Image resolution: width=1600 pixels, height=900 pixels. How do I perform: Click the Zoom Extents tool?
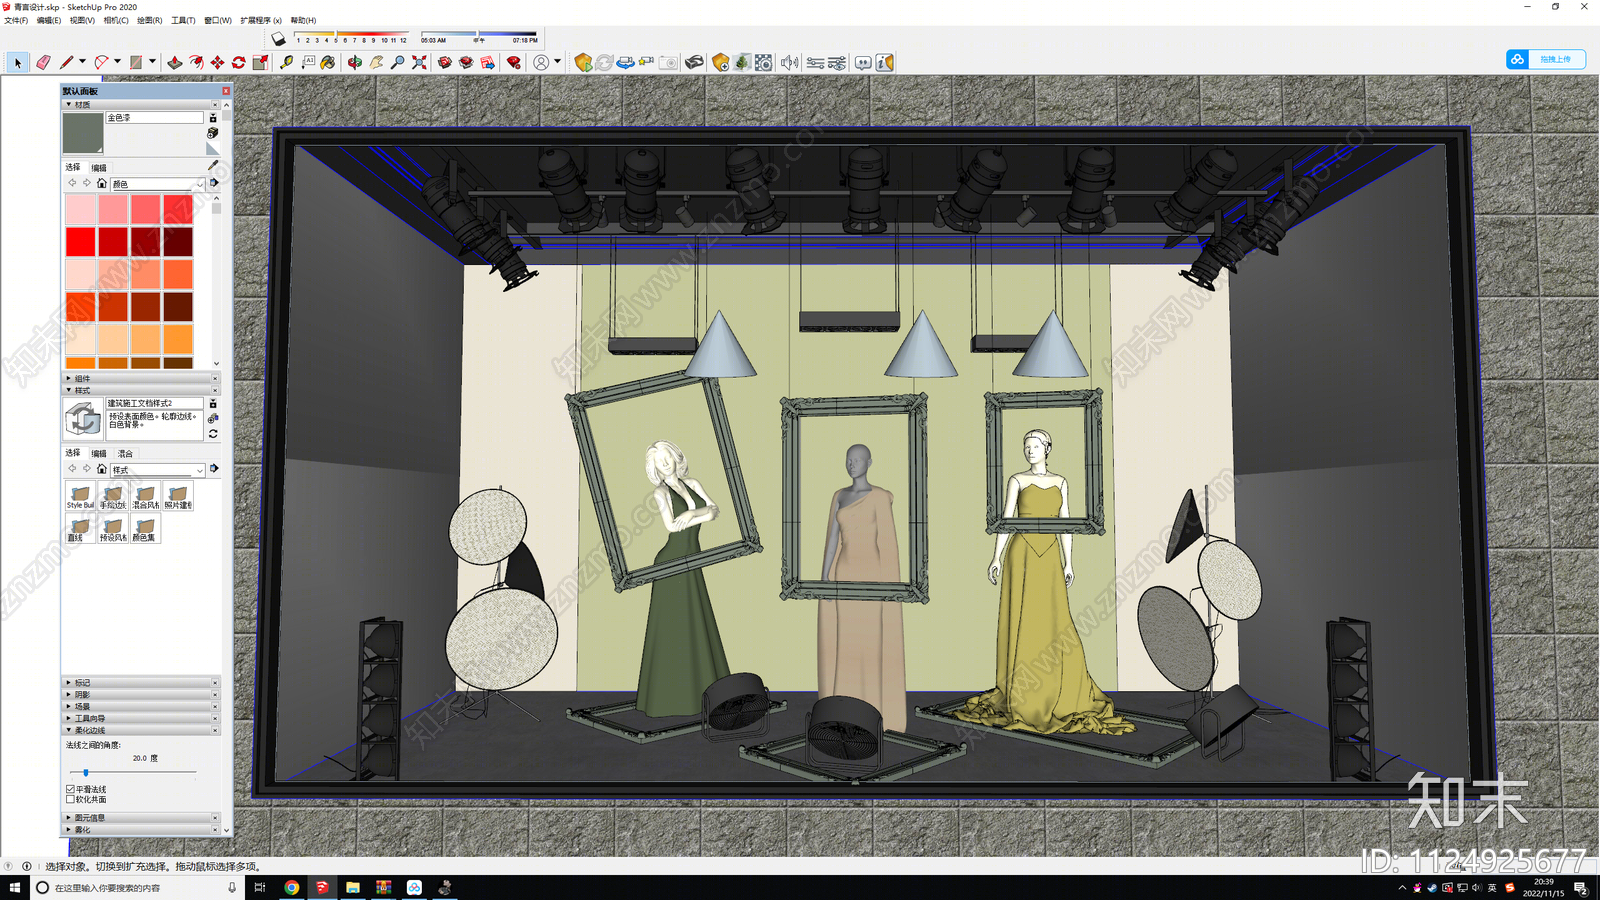(x=419, y=62)
